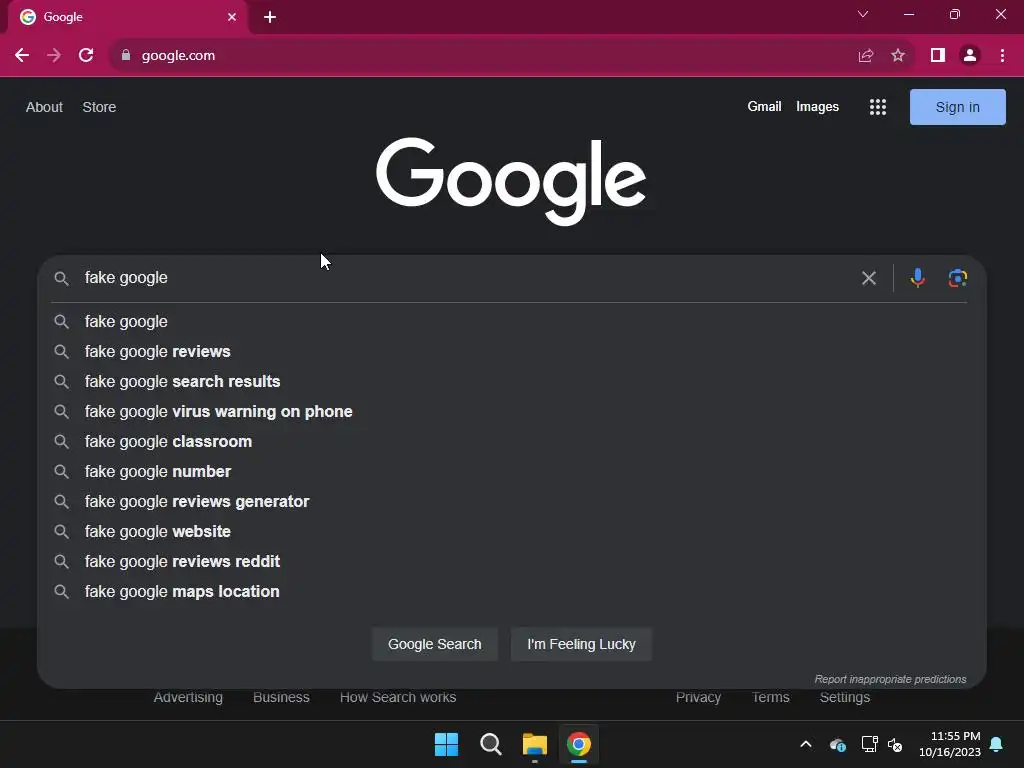This screenshot has height=768, width=1024.
Task: Open Business footer link
Action: tap(281, 697)
